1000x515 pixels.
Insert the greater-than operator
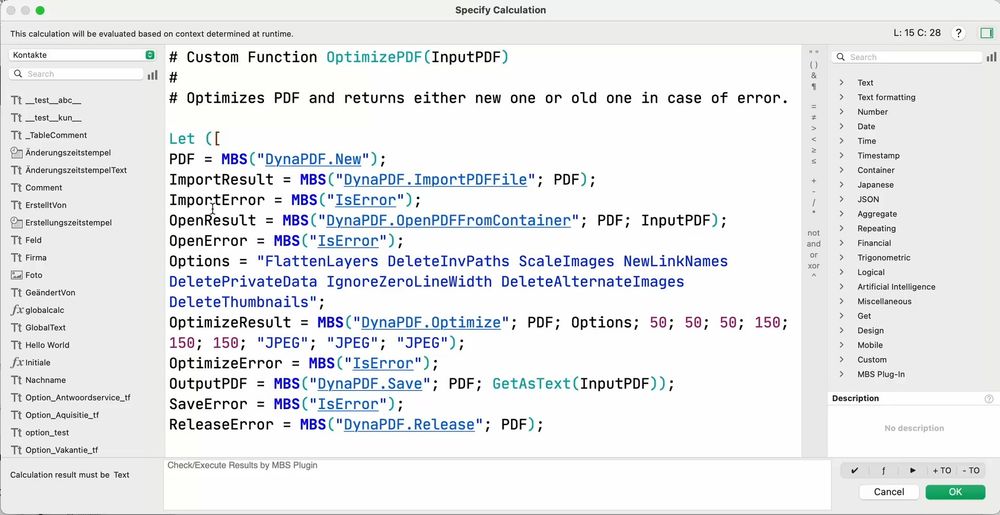click(814, 128)
